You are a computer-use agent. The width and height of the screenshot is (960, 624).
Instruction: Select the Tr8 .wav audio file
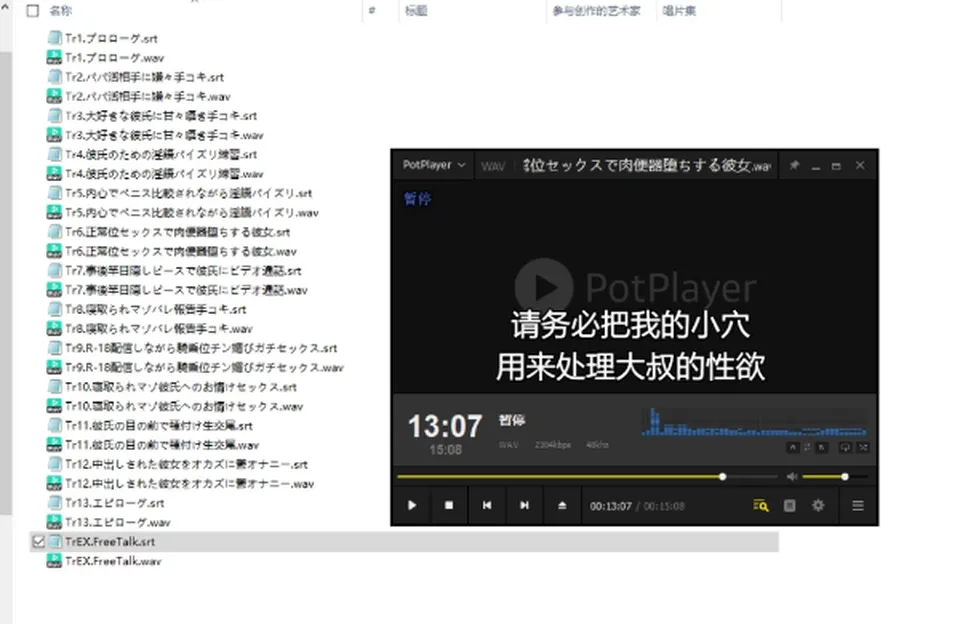(149, 329)
